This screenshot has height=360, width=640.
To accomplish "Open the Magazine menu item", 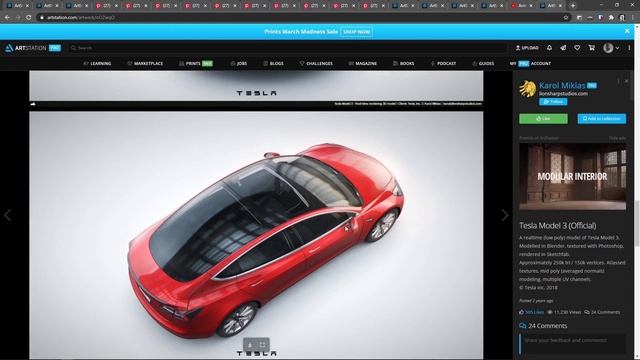I will pyautogui.click(x=362, y=64).
